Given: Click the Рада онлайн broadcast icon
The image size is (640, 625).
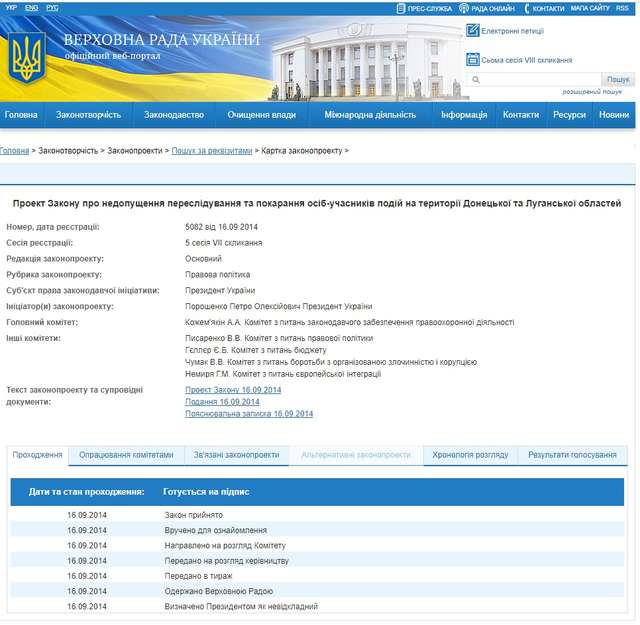Looking at the screenshot, I should click(464, 8).
